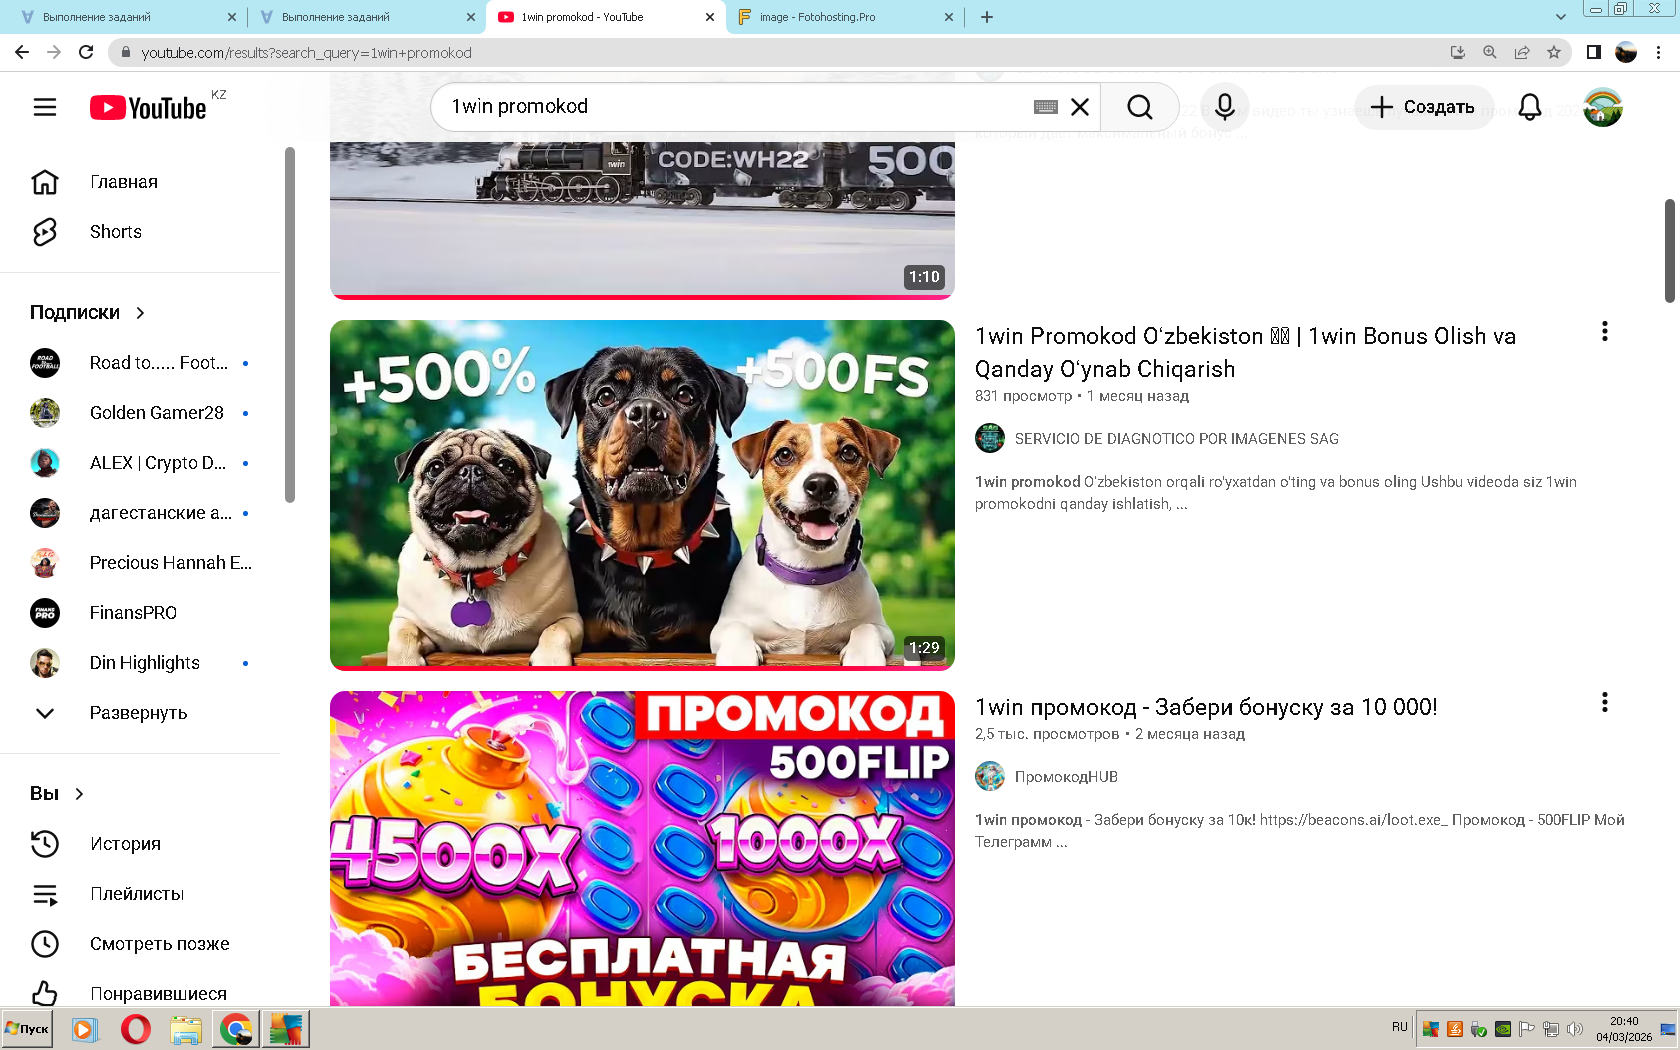Open video title 1win промокод - Забери бонуску

[1206, 707]
